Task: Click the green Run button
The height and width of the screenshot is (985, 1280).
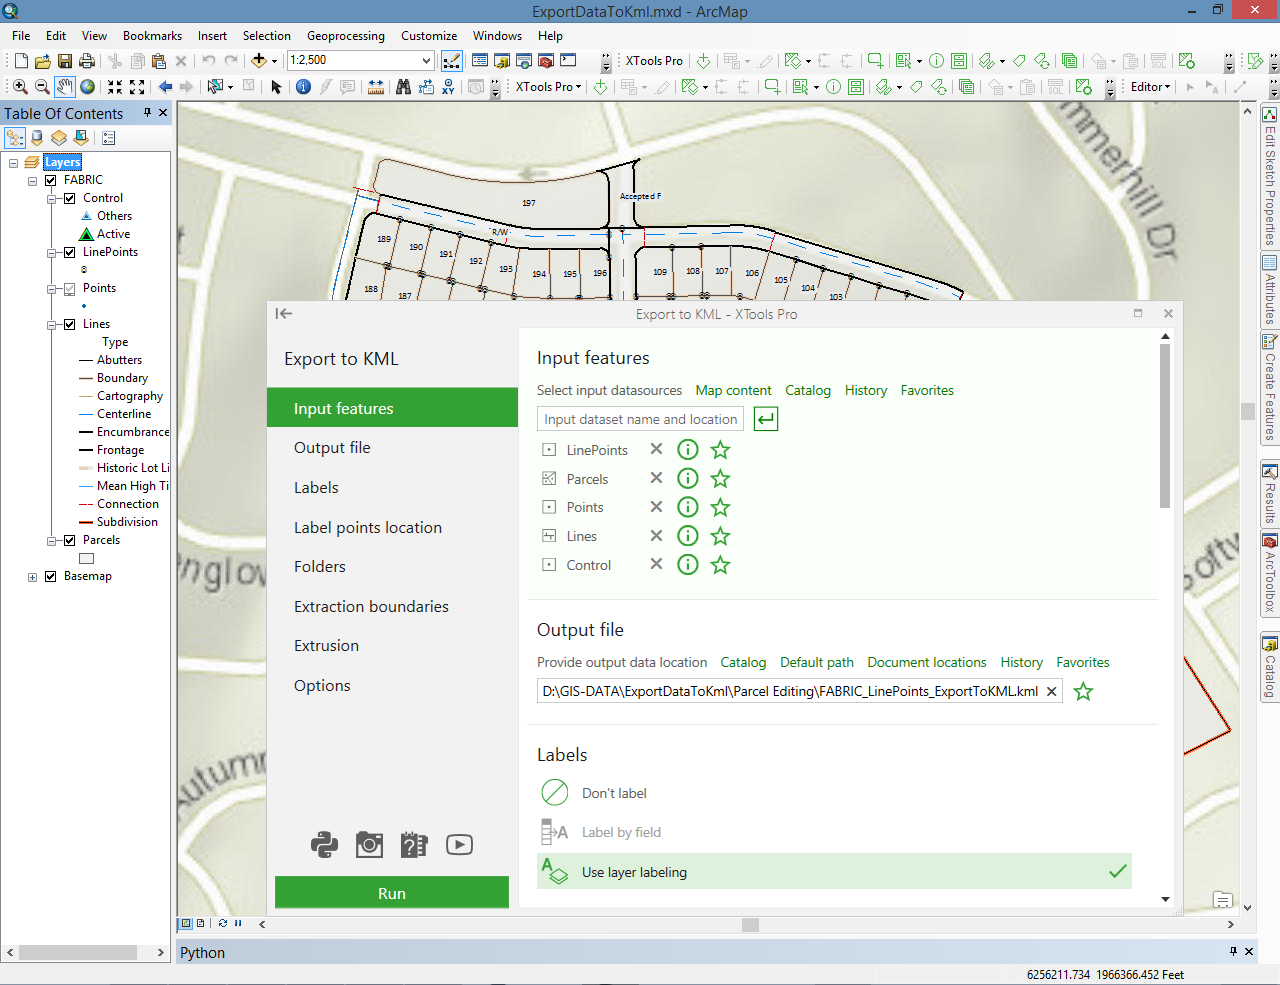Action: (392, 893)
